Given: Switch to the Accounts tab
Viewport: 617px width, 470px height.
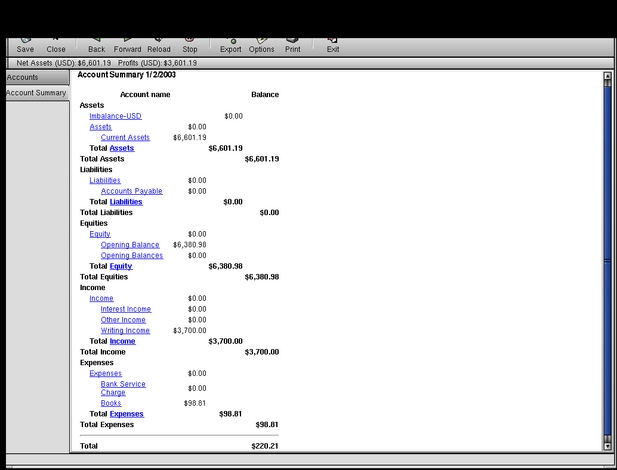Looking at the screenshot, I should pyautogui.click(x=23, y=77).
